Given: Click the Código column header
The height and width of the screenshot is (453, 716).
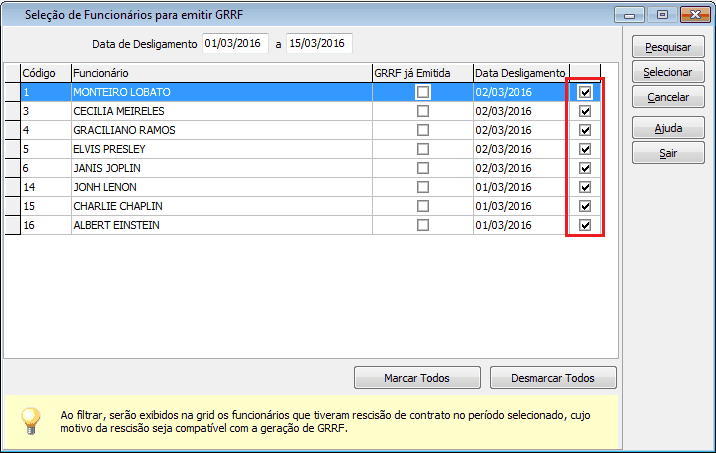Looking at the screenshot, I should [45, 73].
